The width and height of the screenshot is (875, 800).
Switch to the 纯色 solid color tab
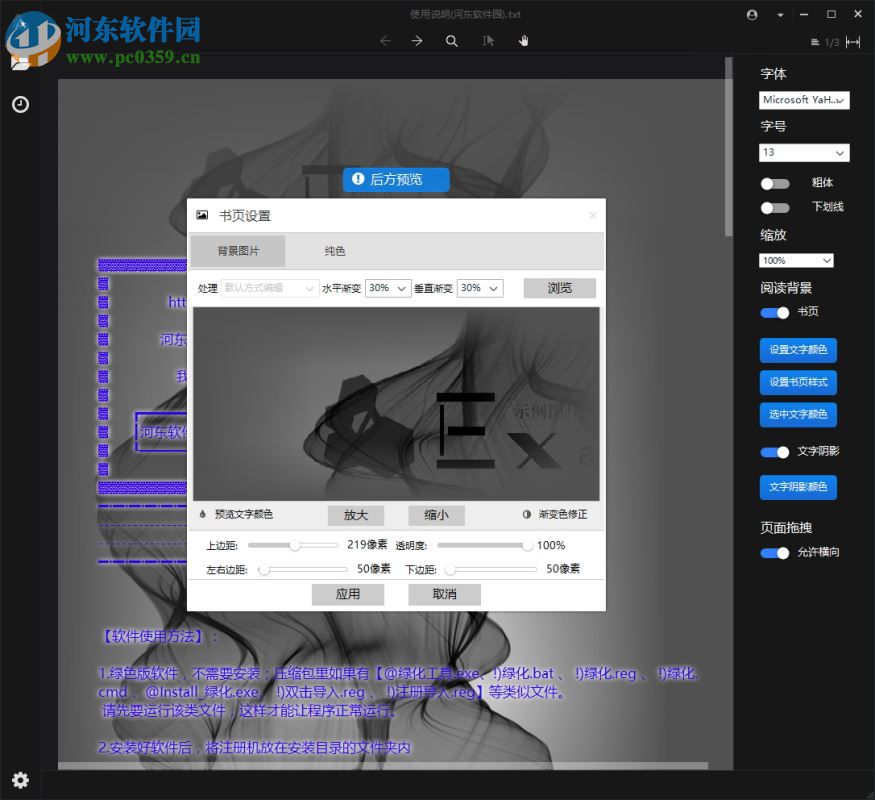click(335, 251)
